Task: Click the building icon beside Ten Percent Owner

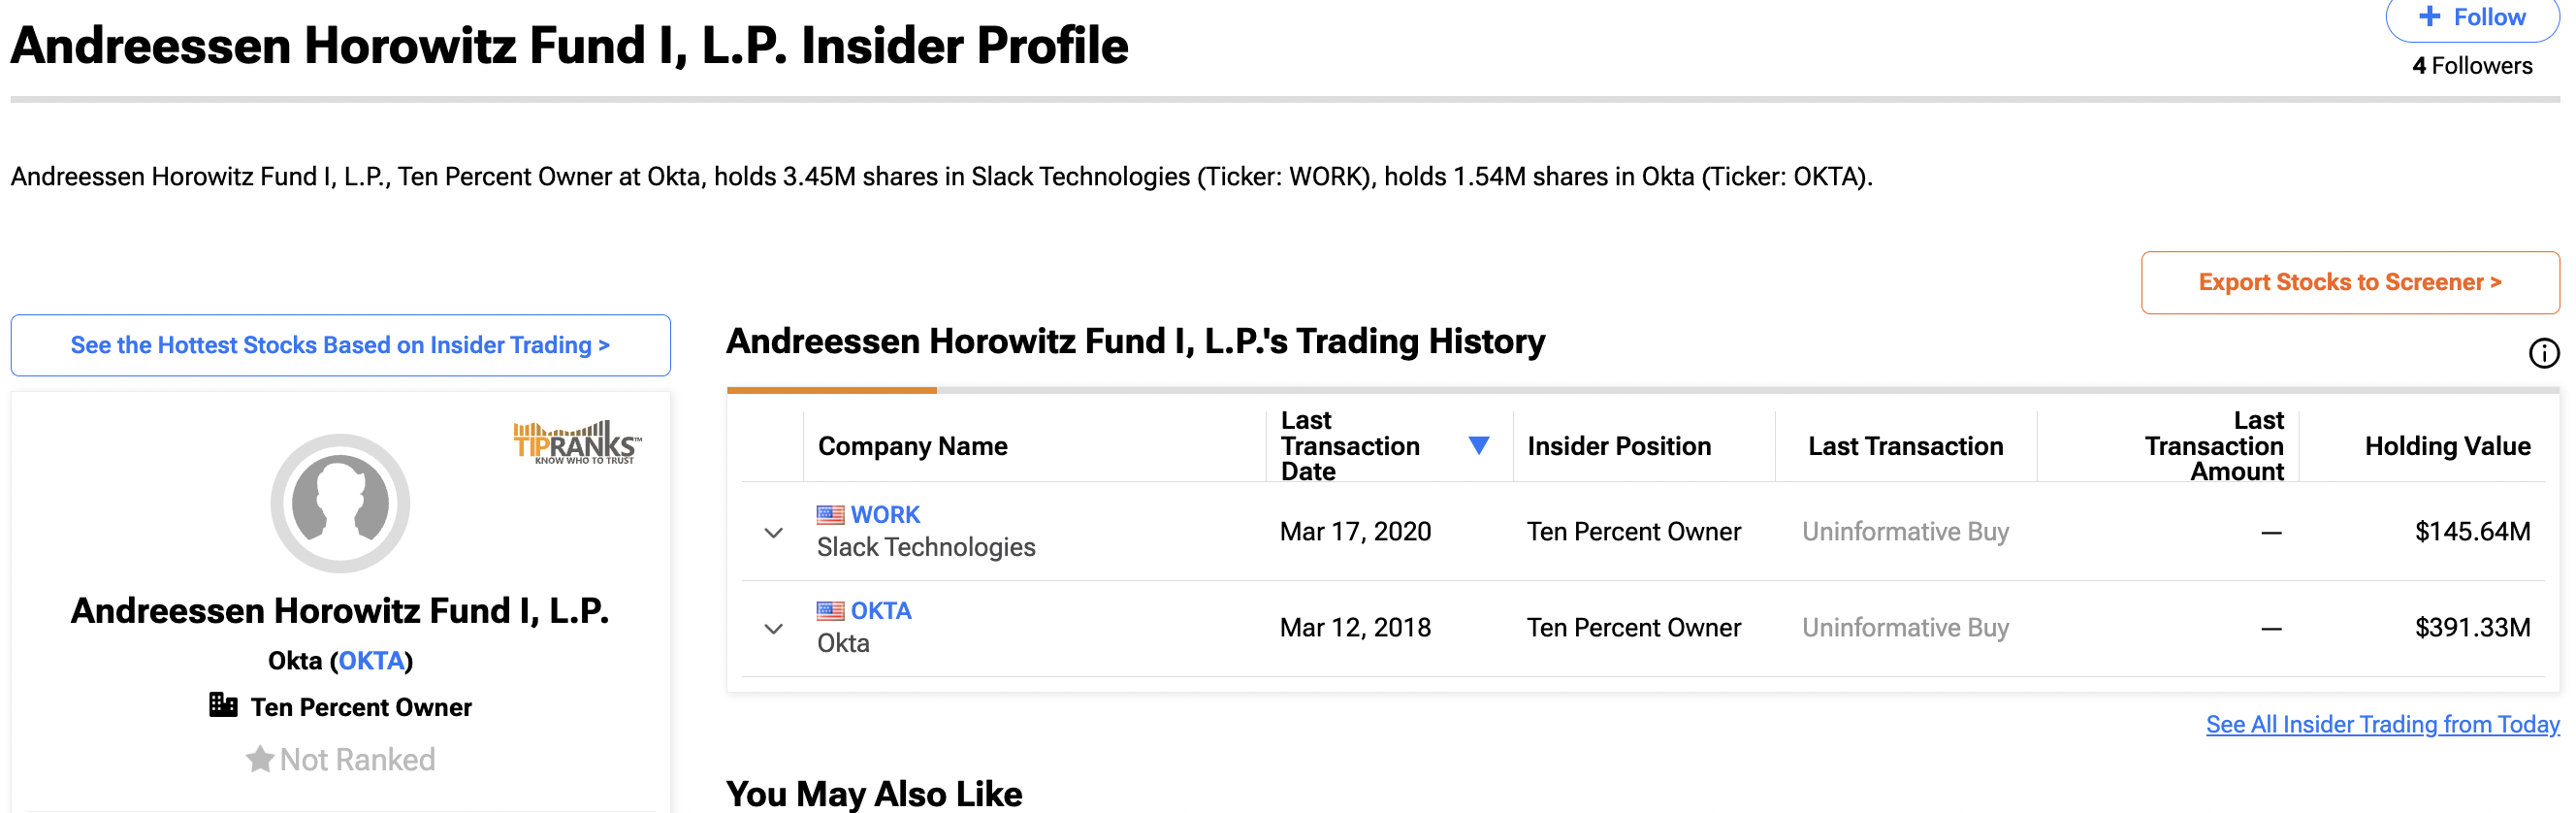Action: [223, 705]
